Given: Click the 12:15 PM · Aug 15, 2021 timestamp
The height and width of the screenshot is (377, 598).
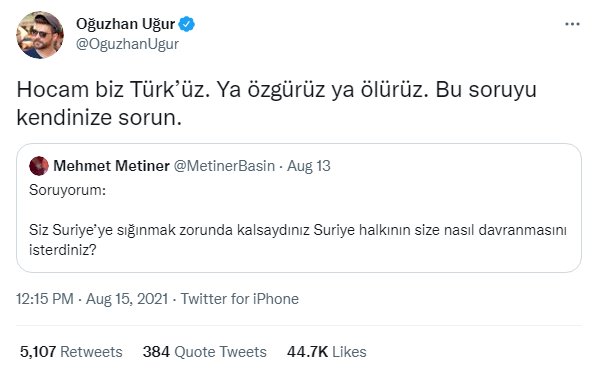Looking at the screenshot, I should [92, 299].
